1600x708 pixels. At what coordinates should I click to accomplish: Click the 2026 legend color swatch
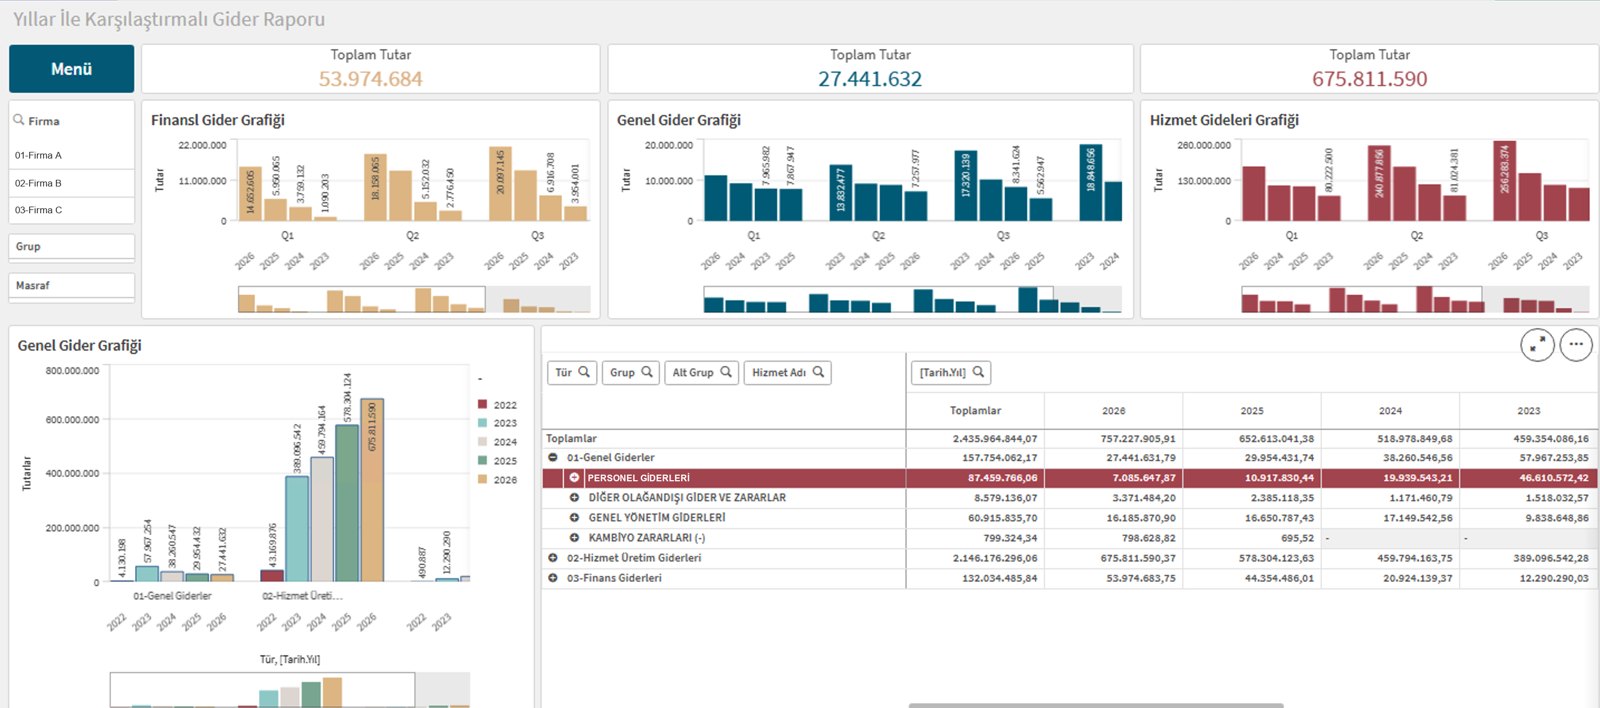coord(483,479)
